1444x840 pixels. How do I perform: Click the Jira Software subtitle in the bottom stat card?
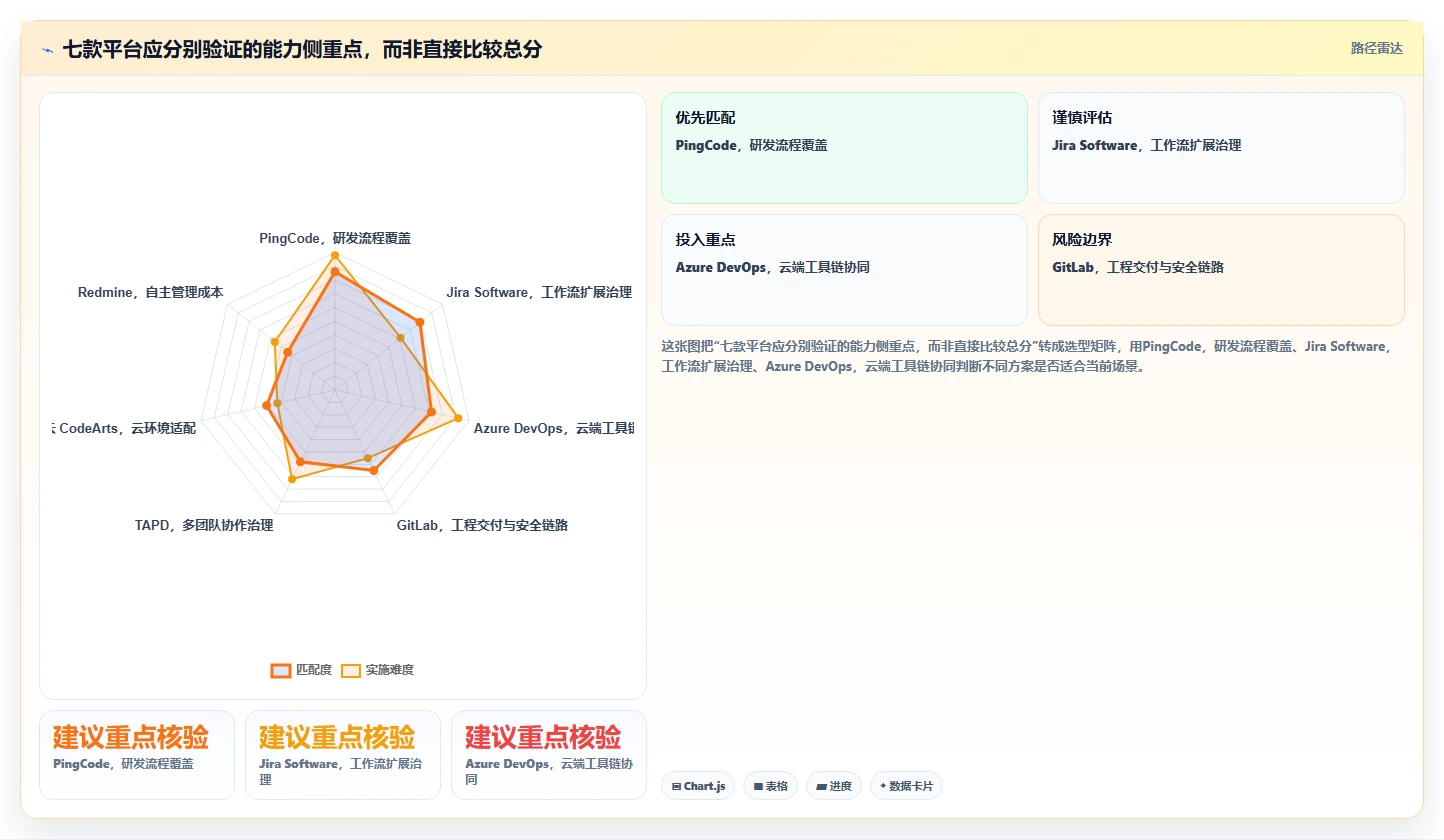point(341,771)
